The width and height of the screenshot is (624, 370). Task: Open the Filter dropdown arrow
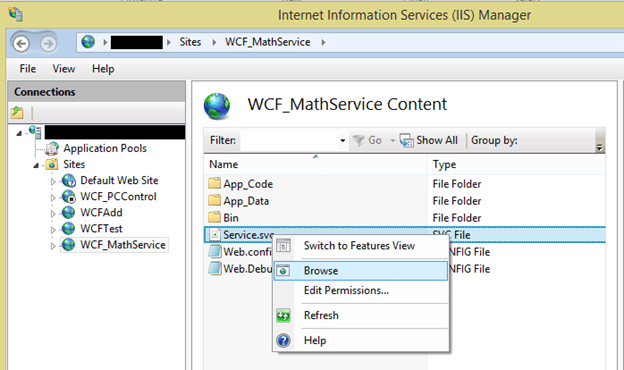[x=342, y=140]
